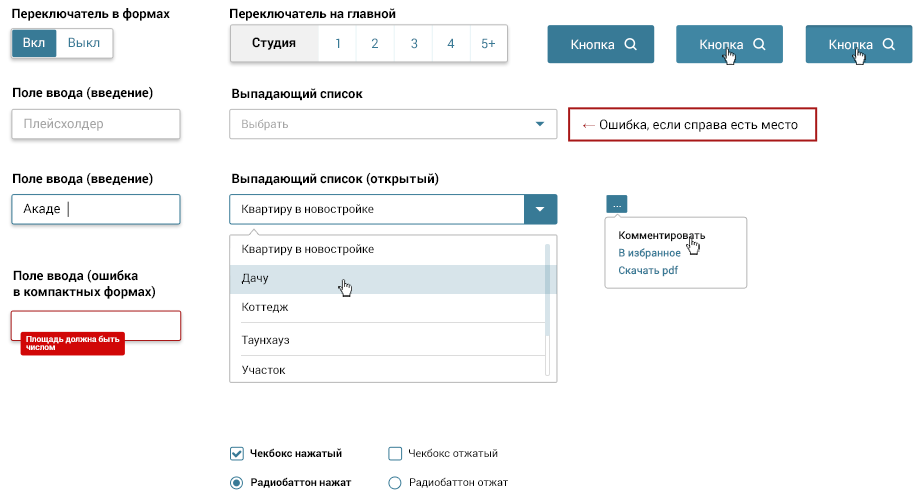Viewport: 920px width, 497px height.
Task: Select the Радиобаттон отжат radio button
Action: pyautogui.click(x=395, y=483)
